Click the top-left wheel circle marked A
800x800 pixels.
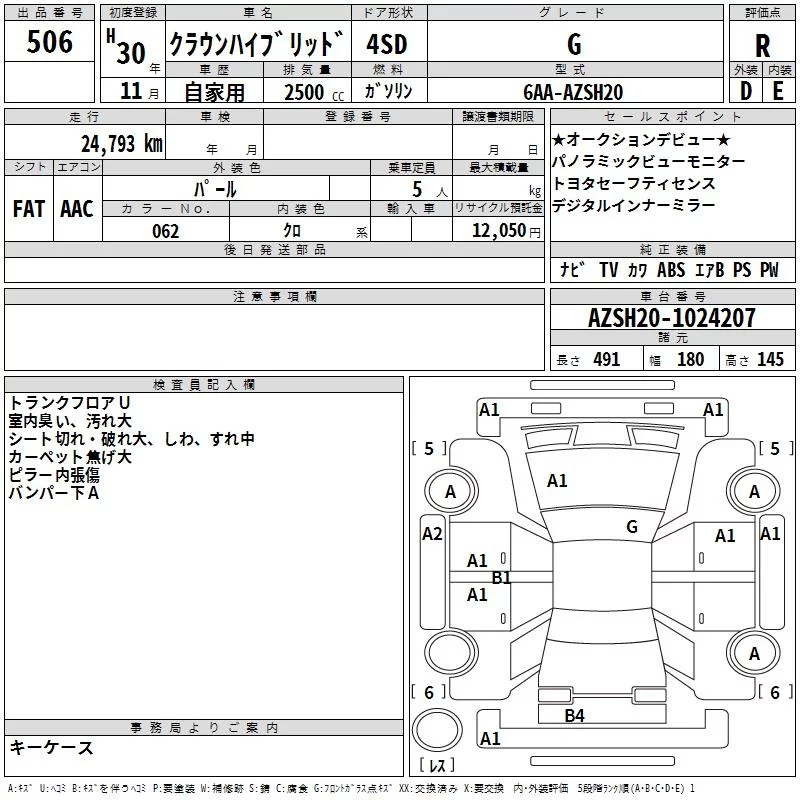pos(450,491)
